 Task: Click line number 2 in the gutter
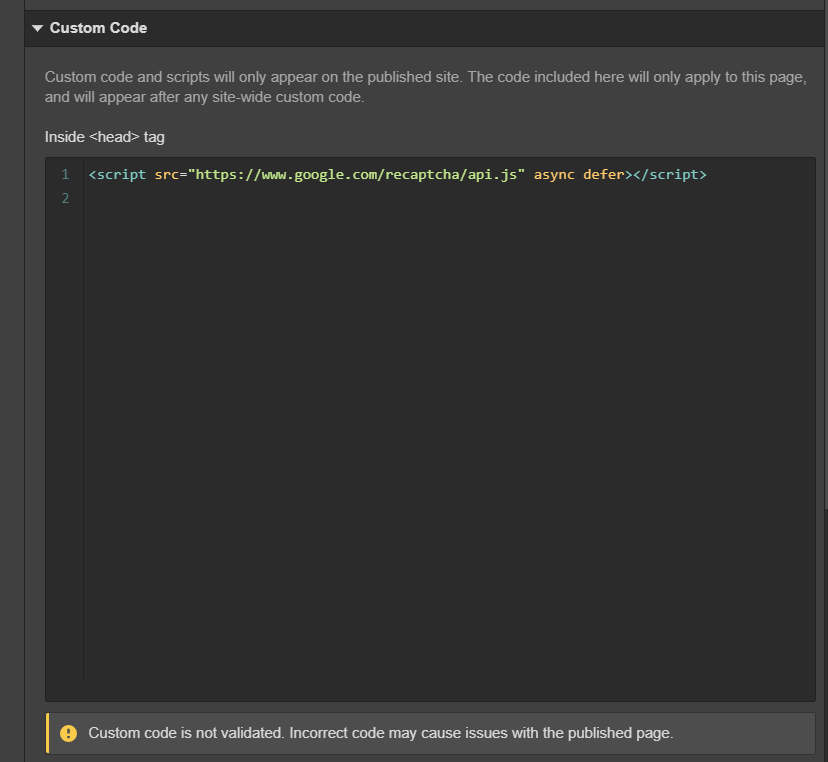tap(65, 199)
